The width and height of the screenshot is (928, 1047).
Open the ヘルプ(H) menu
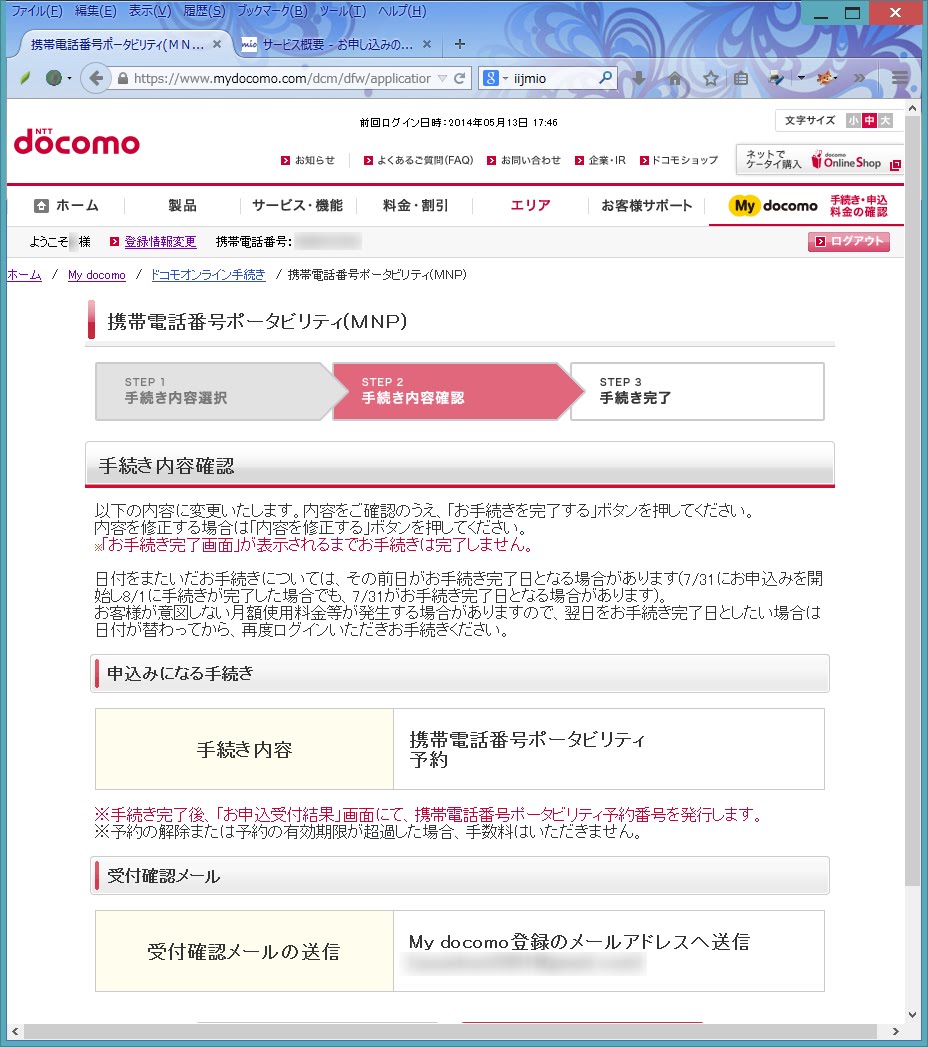pyautogui.click(x=402, y=11)
